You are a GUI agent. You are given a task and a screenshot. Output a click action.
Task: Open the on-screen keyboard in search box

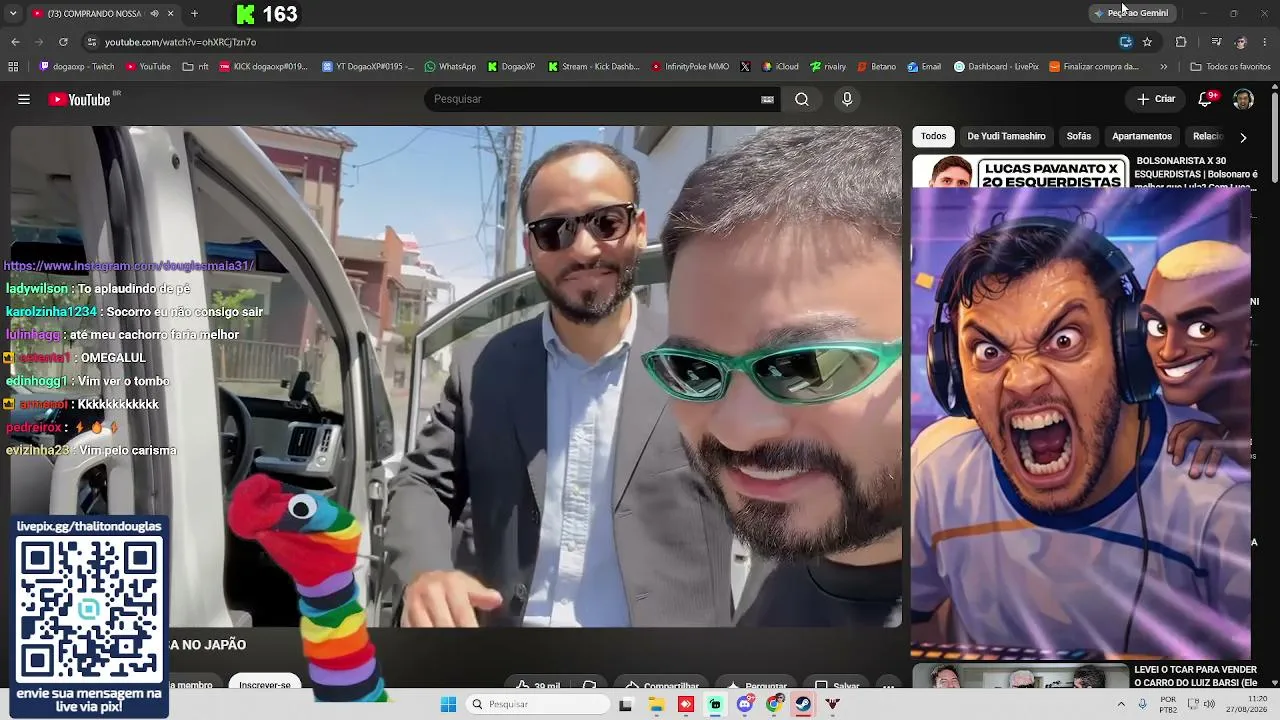pos(767,99)
